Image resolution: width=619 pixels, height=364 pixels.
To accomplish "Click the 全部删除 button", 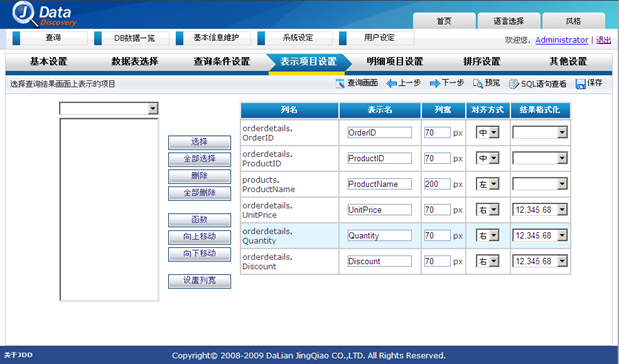I will (199, 193).
